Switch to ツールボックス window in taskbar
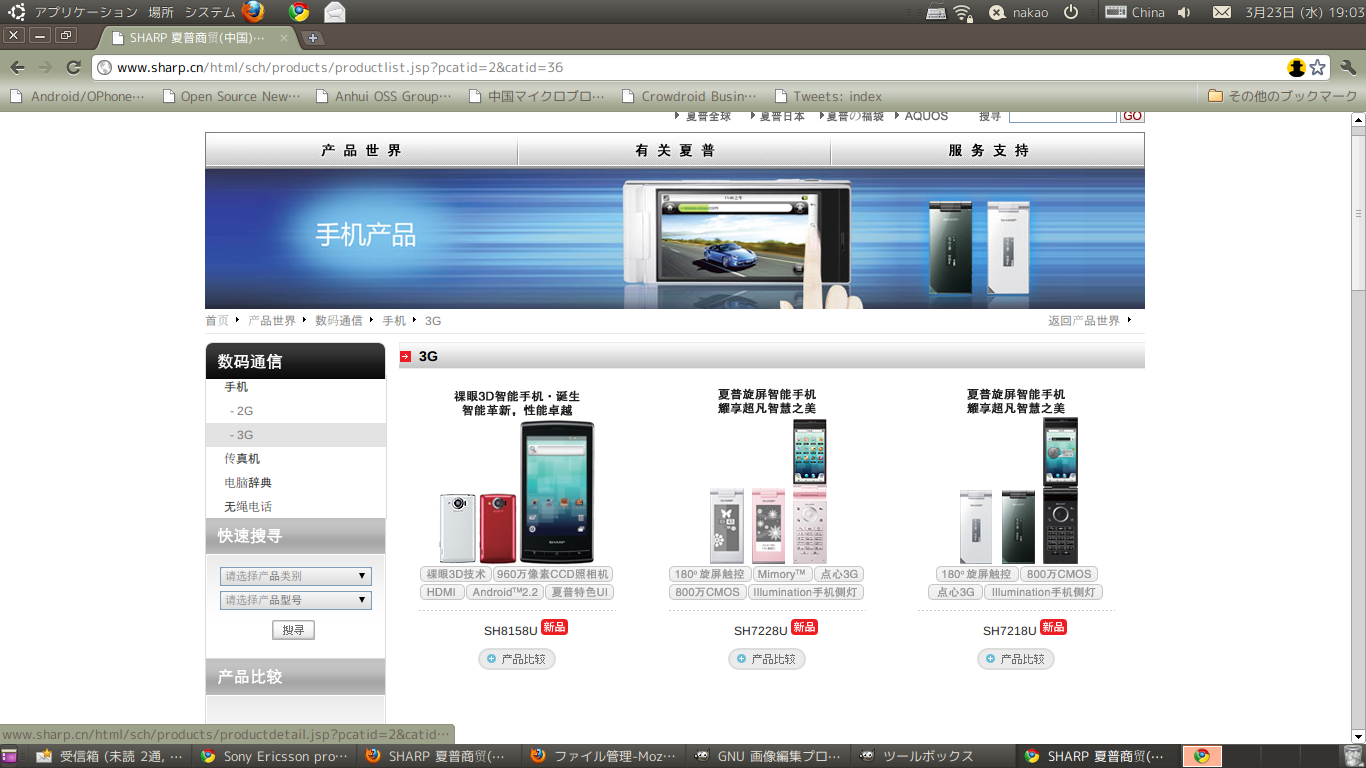 933,756
